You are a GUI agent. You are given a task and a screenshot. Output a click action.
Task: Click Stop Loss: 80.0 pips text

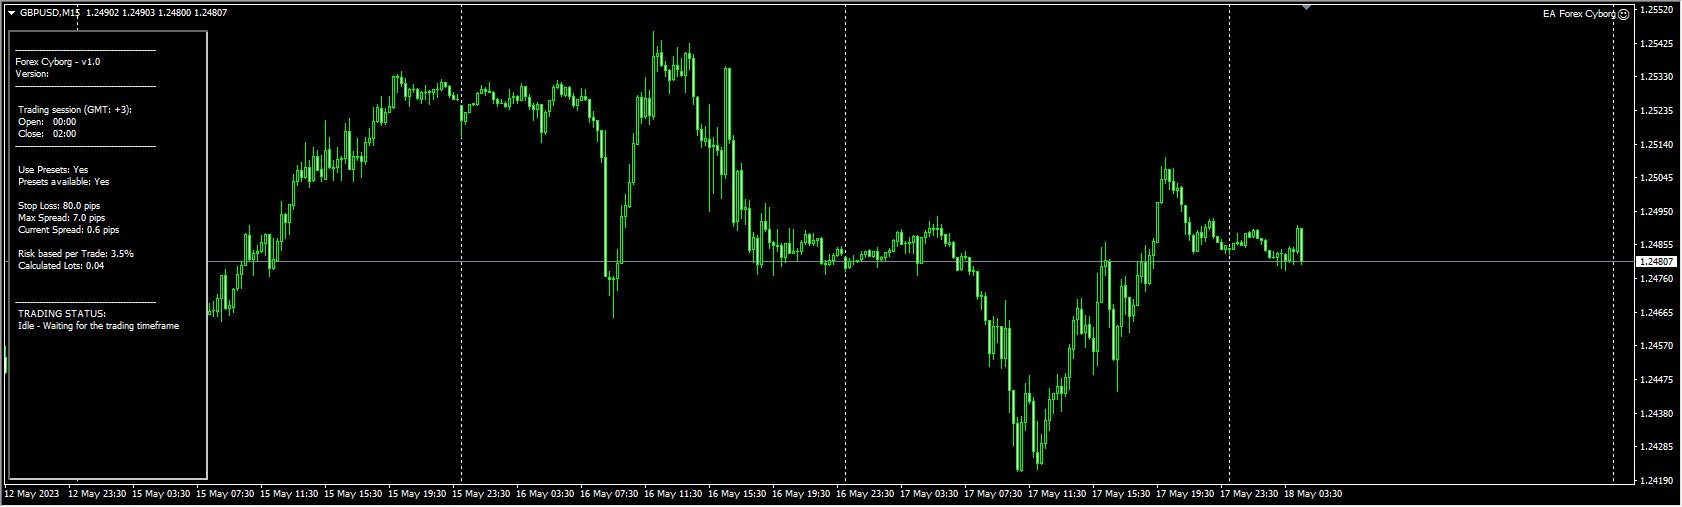coord(59,206)
